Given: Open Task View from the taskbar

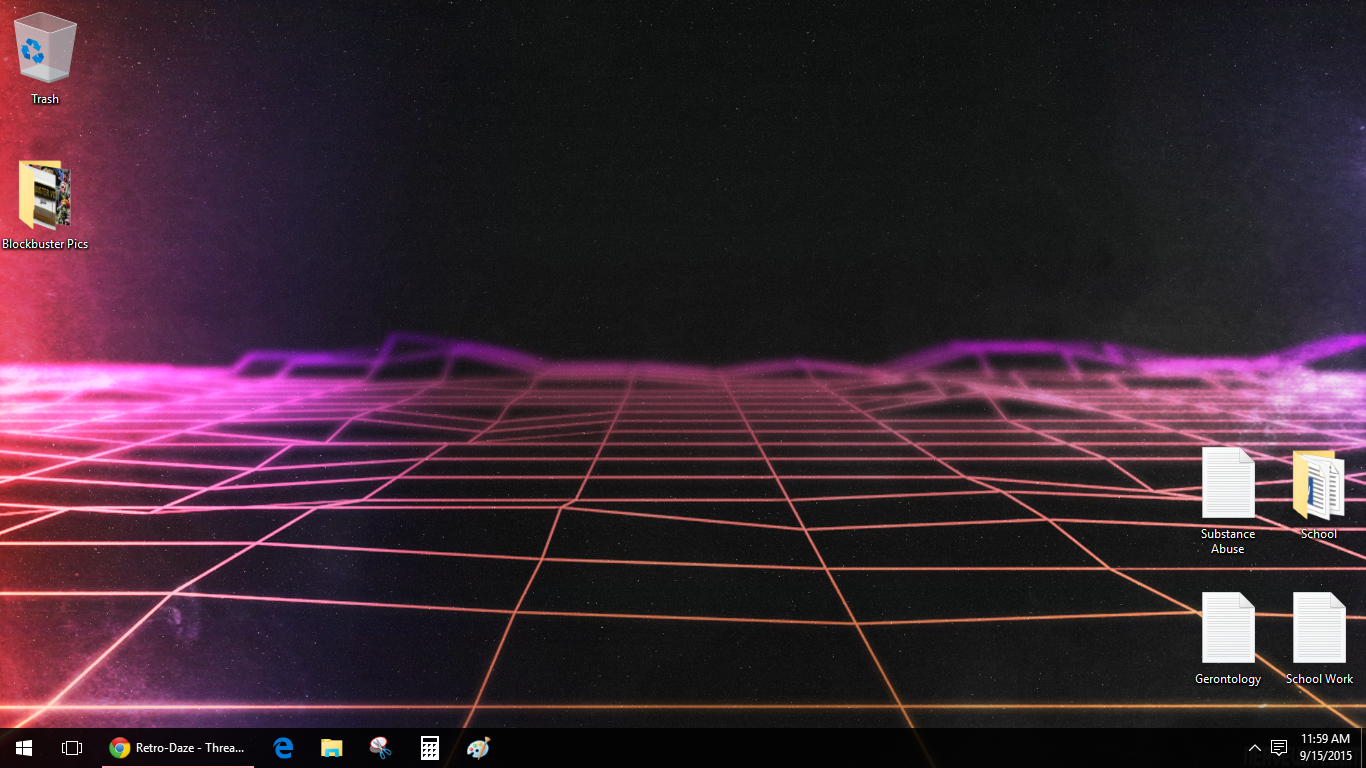Looking at the screenshot, I should pos(72,748).
